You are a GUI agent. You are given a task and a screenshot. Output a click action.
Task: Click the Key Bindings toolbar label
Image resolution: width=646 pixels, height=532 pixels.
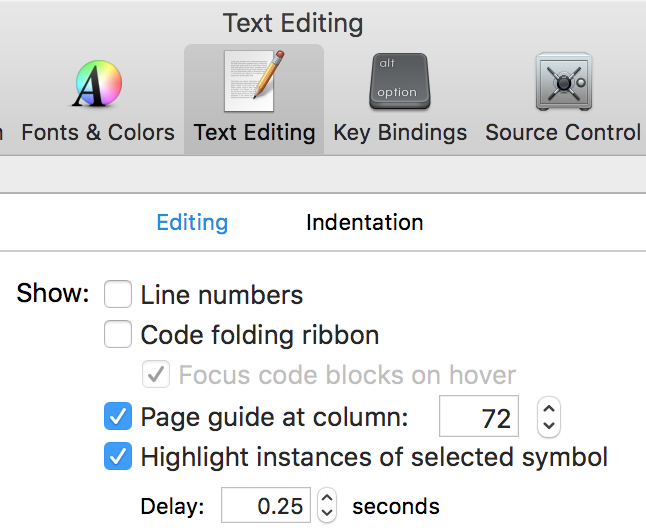click(x=400, y=132)
